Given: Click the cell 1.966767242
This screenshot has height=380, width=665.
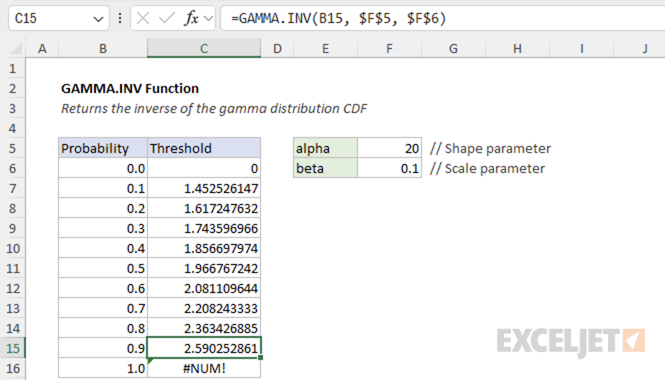Looking at the screenshot, I should pyautogui.click(x=204, y=268).
